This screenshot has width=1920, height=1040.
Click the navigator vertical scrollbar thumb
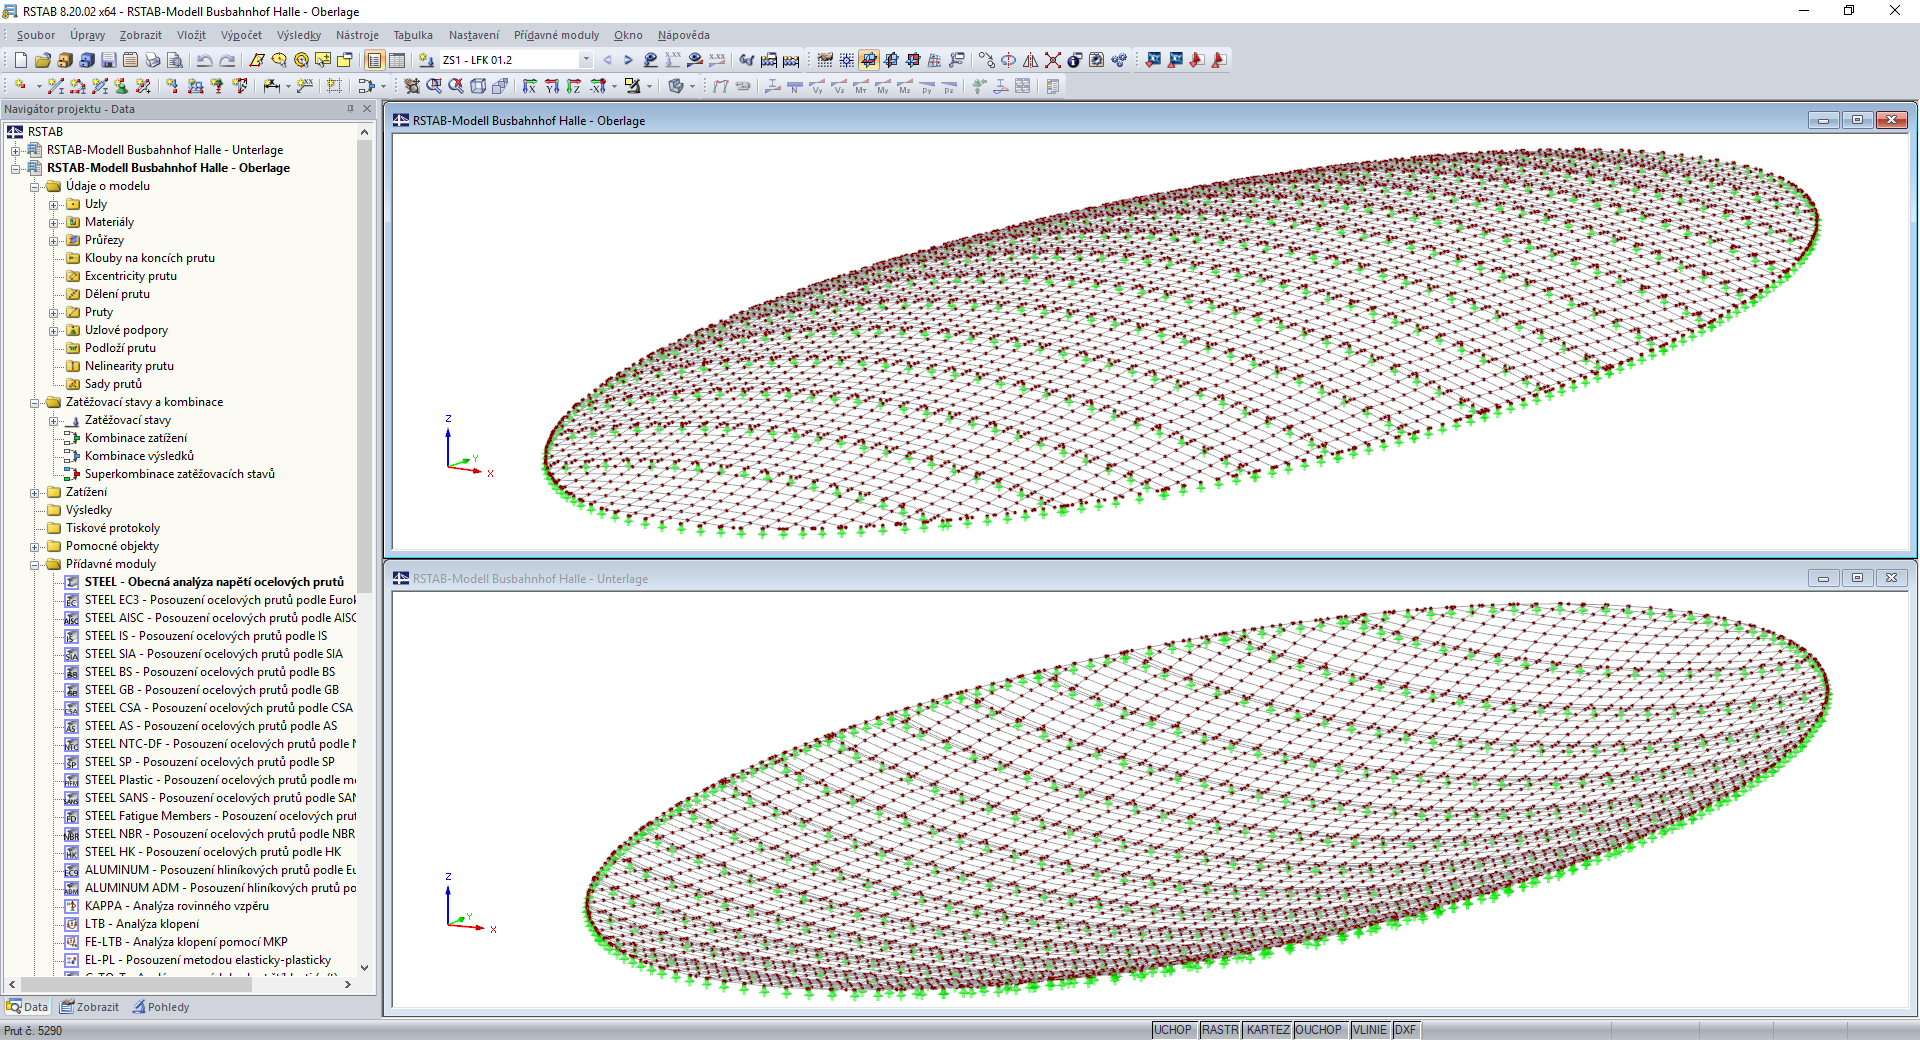click(x=364, y=366)
